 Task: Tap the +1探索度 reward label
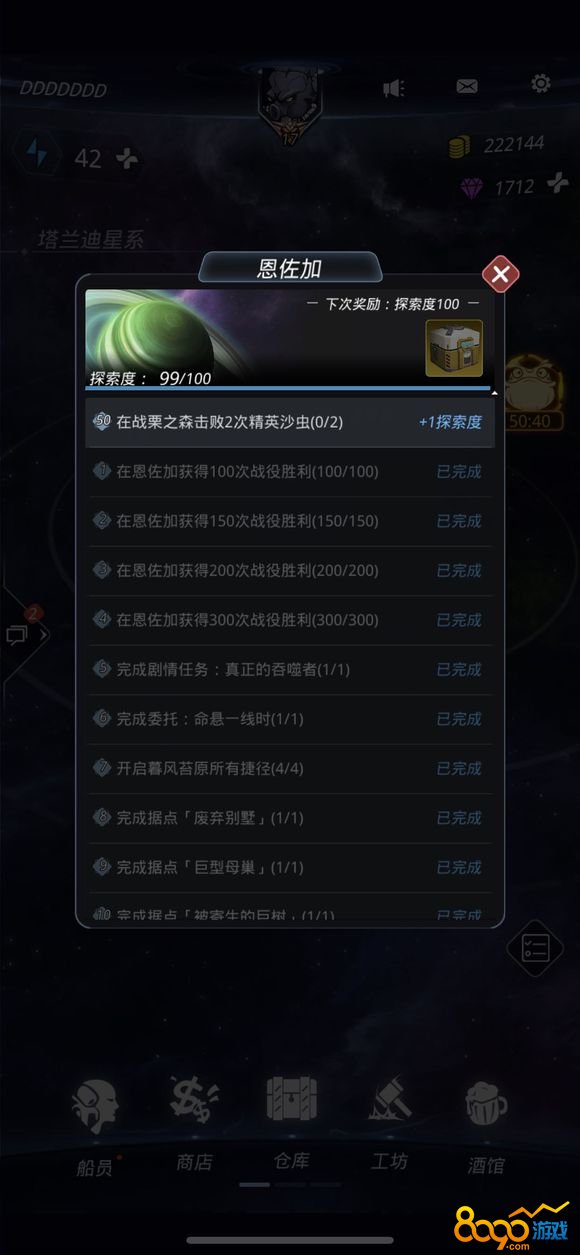click(450, 422)
